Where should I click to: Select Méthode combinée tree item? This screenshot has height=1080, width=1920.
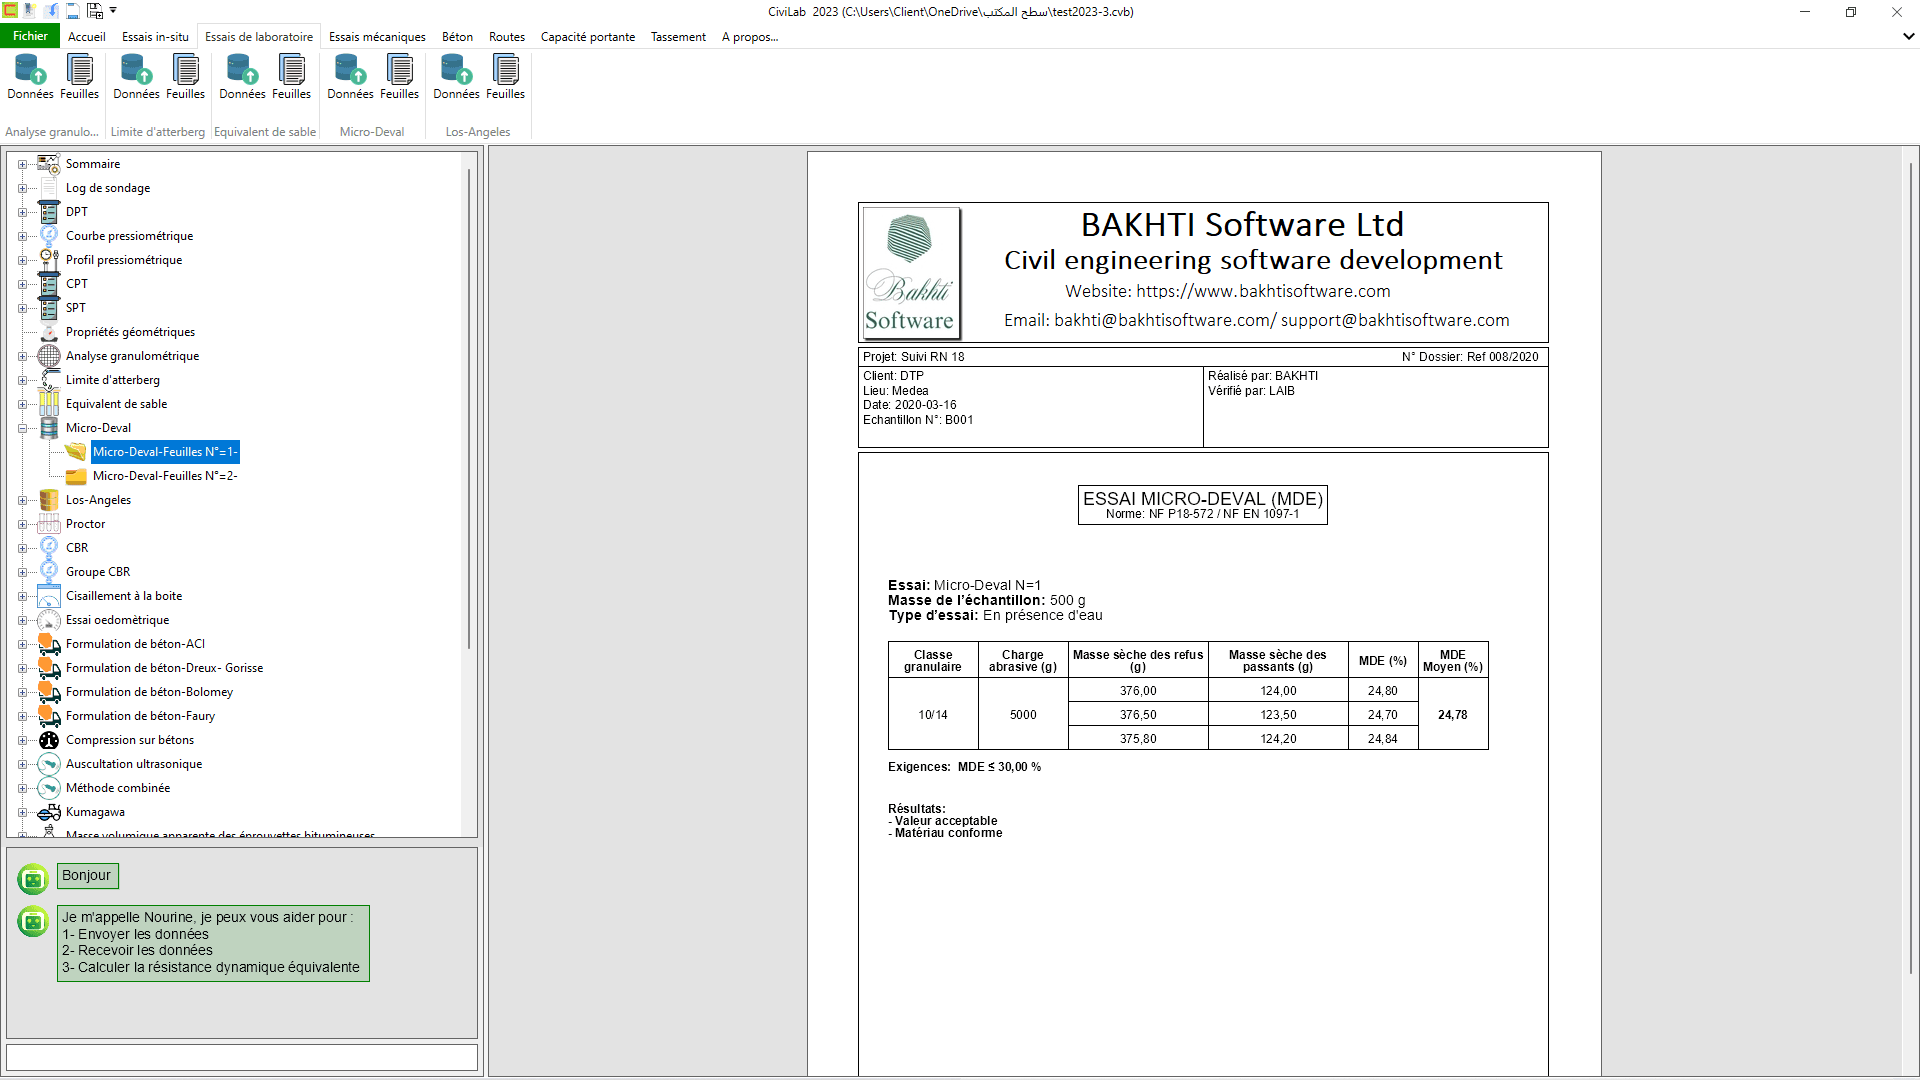pyautogui.click(x=118, y=788)
